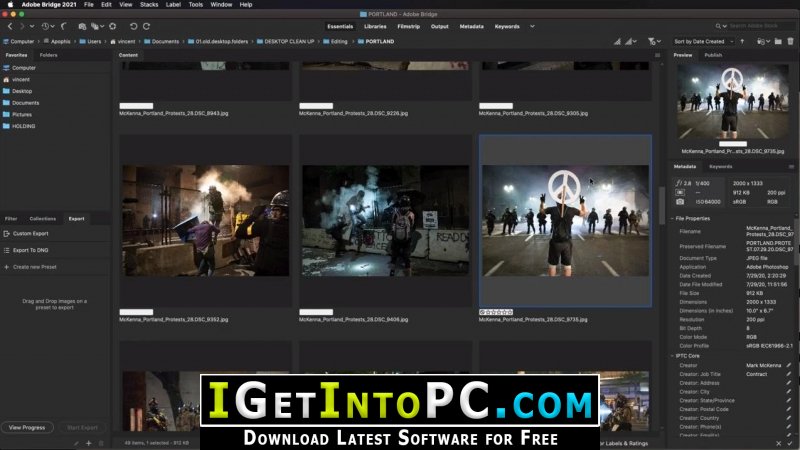
Task: Open in Camera Raw aperture icon
Action: pyautogui.click(x=112, y=26)
